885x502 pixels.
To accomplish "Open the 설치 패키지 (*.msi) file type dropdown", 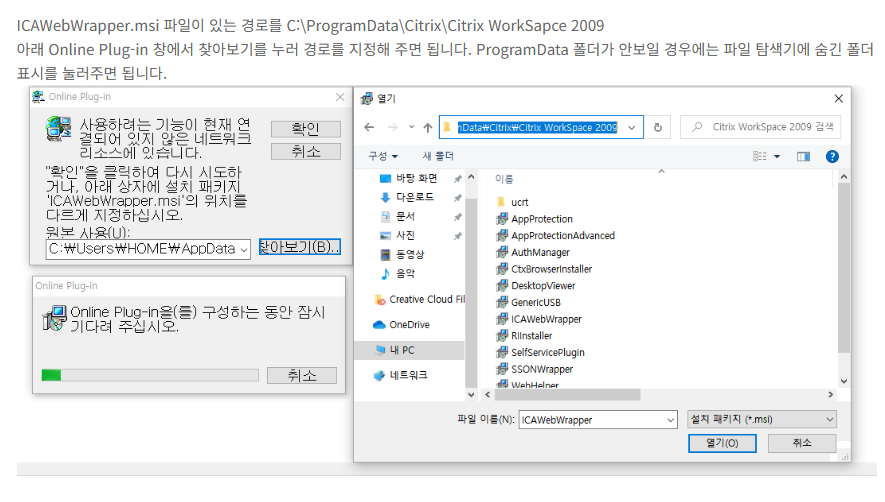I will click(762, 419).
